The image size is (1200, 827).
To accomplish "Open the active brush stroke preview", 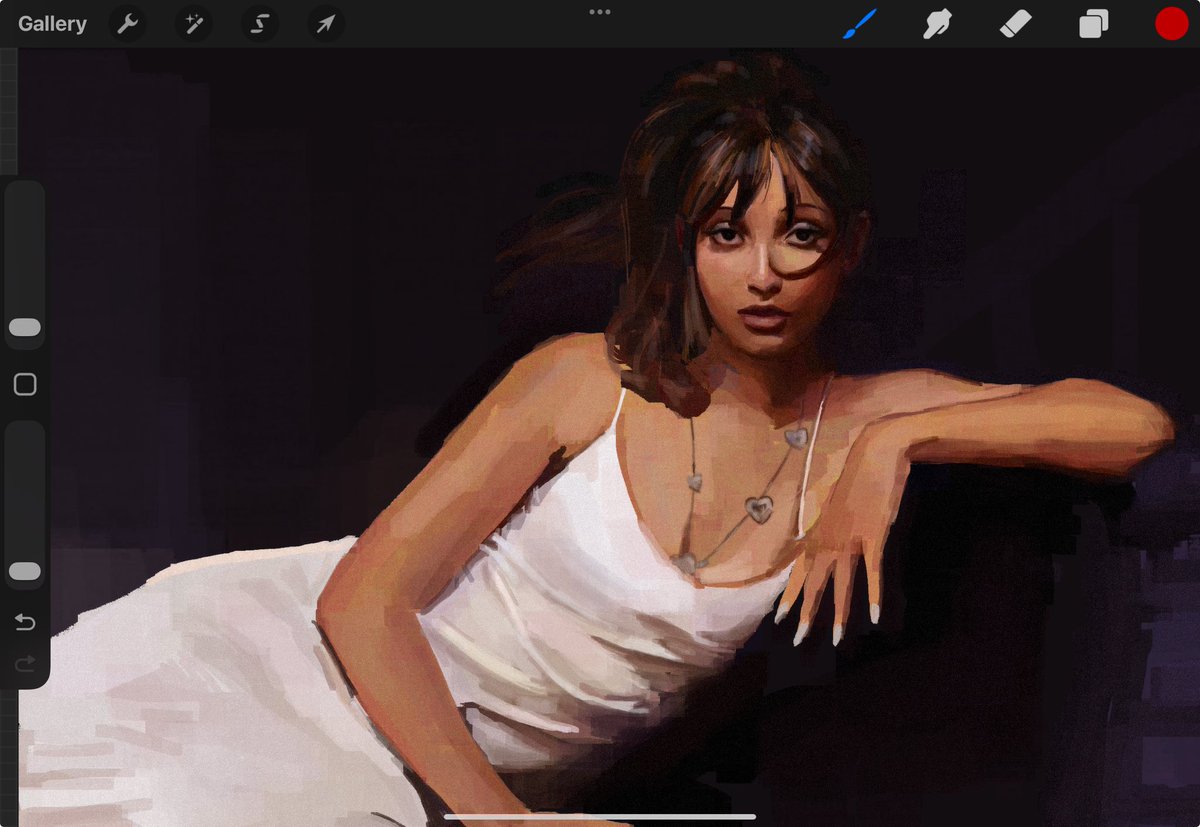I will coord(860,23).
